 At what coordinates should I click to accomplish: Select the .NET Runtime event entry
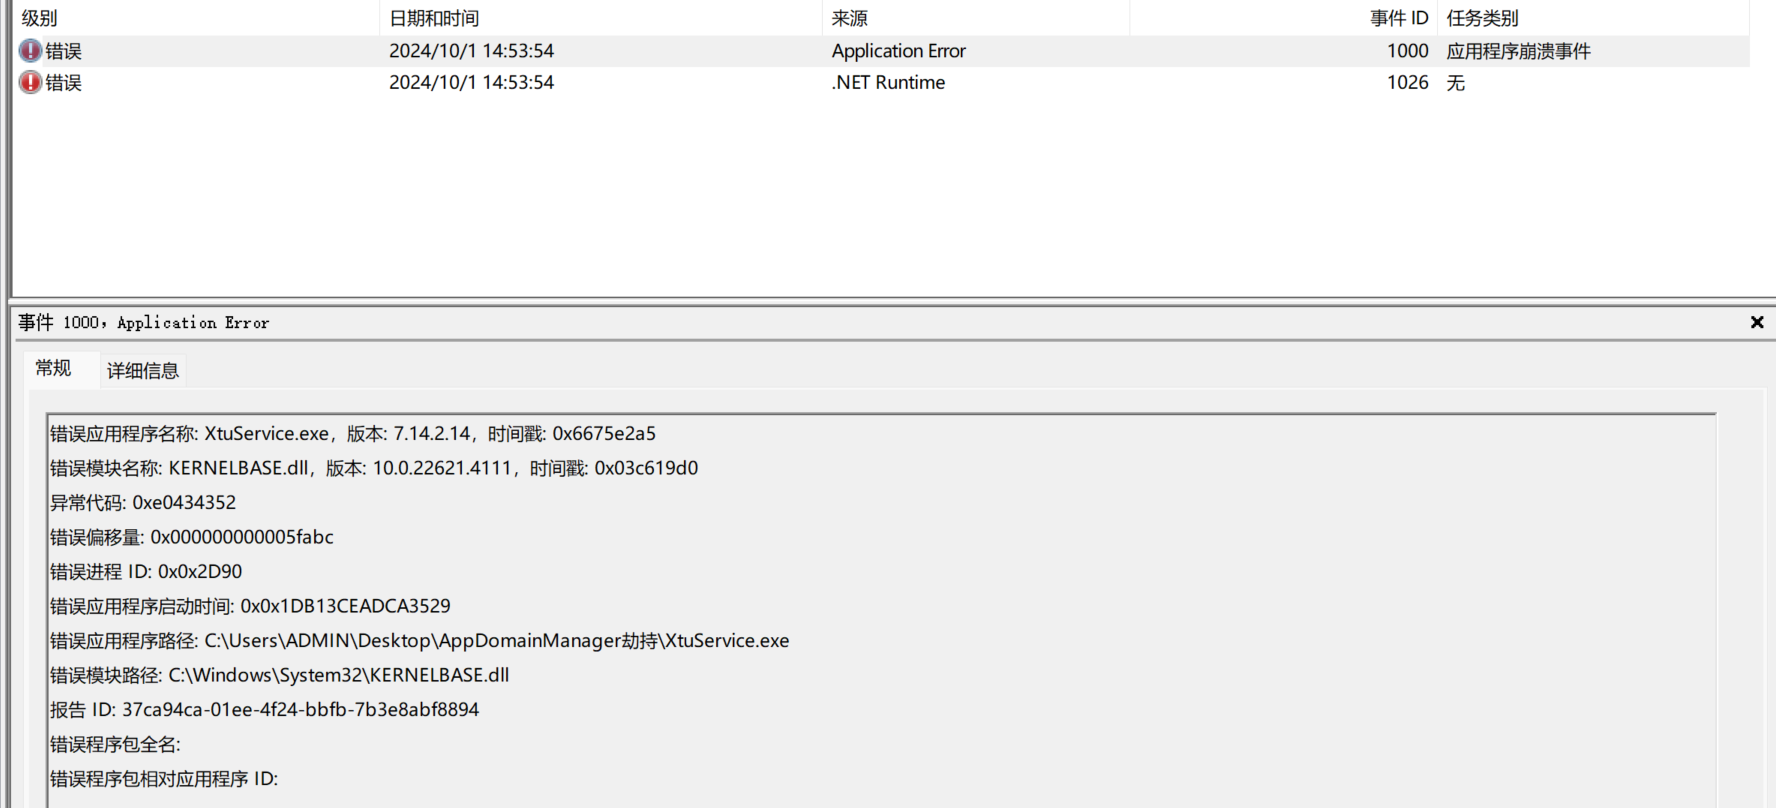pyautogui.click(x=888, y=83)
